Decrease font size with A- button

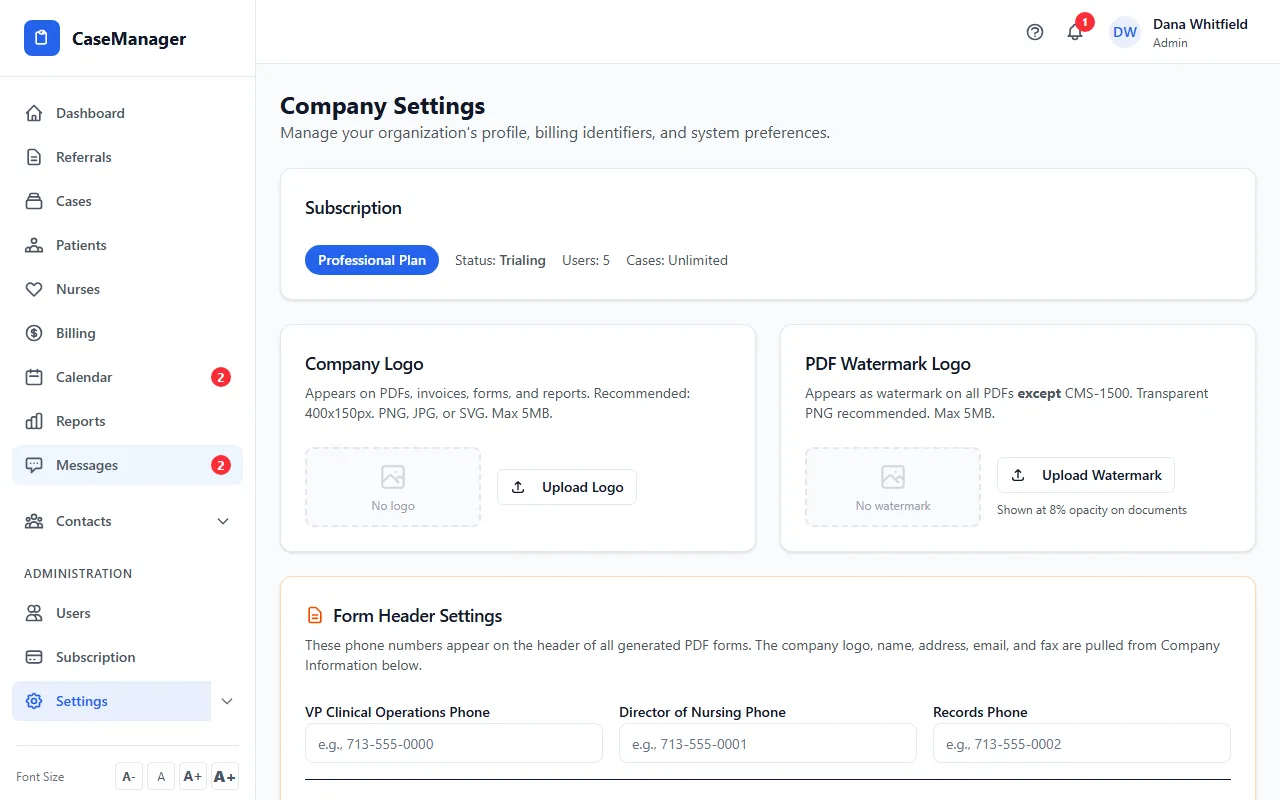129,777
